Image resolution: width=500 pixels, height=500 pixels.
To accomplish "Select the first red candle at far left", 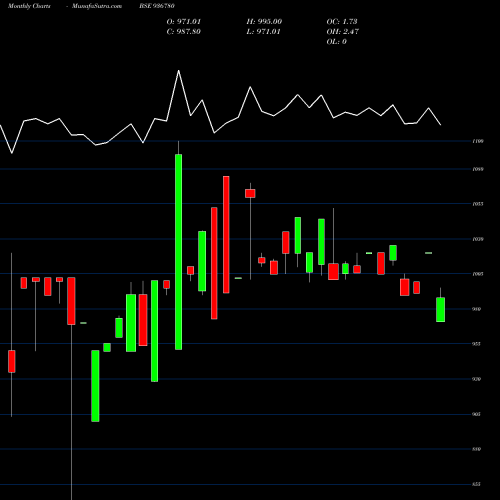I will coord(12,361).
